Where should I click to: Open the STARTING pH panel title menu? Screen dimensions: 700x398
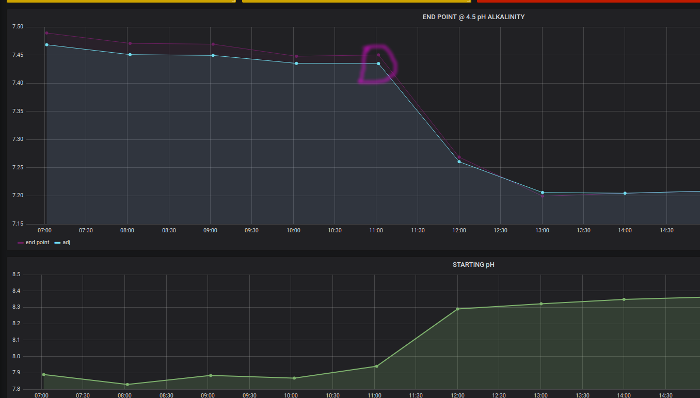[473, 265]
